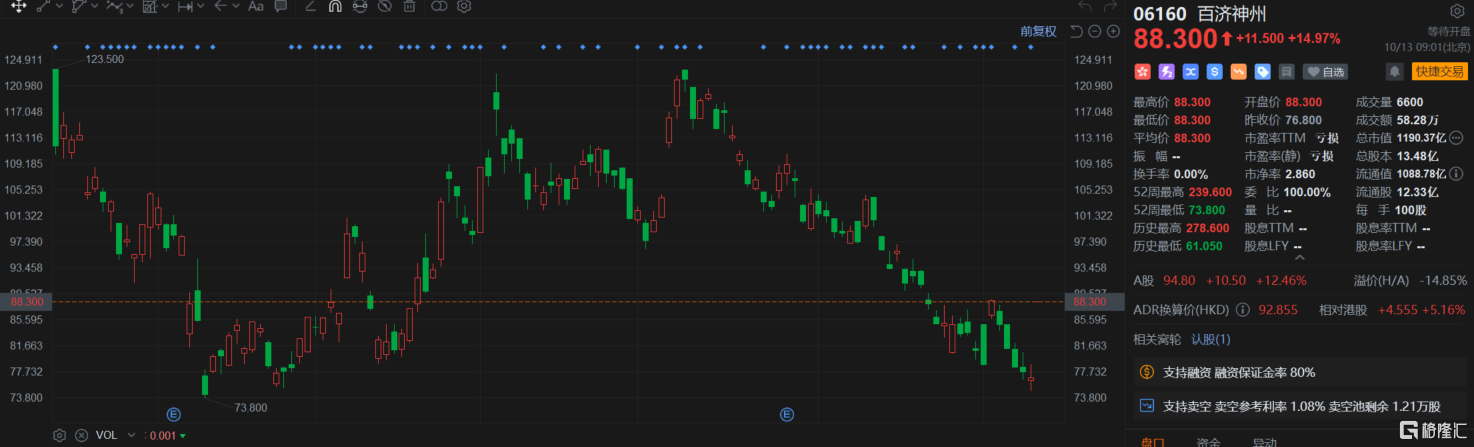Click the purple lightning level-2 icon
Image resolution: width=1474 pixels, height=447 pixels.
point(1166,72)
